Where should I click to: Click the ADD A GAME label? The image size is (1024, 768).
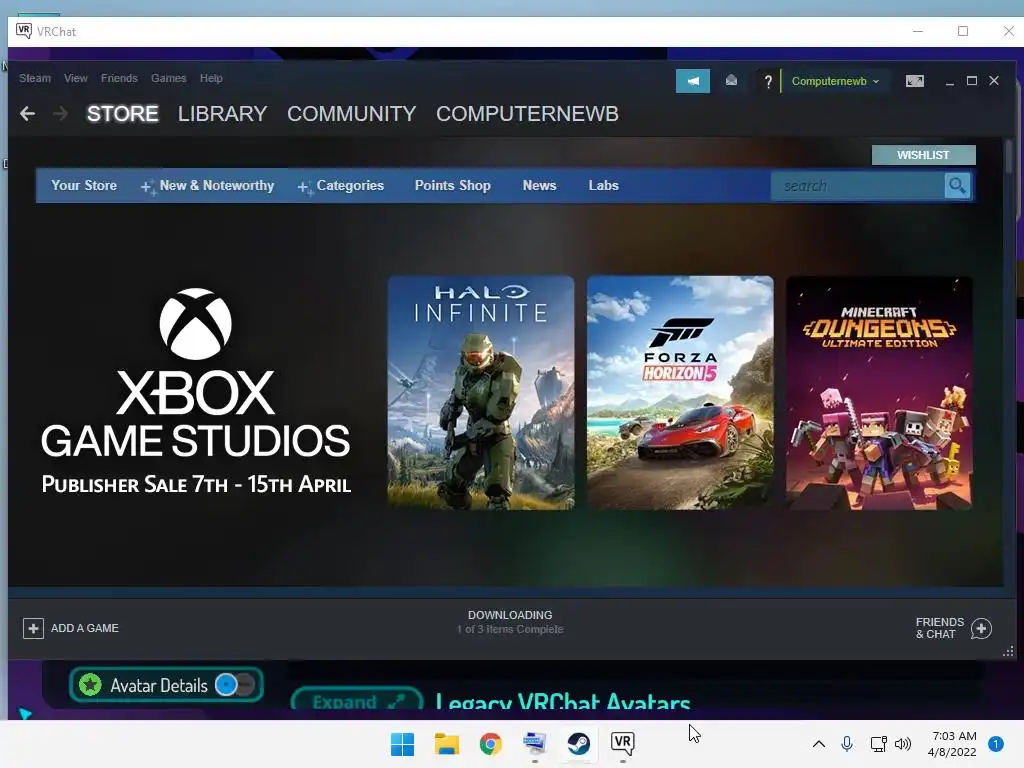pyautogui.click(x=85, y=628)
